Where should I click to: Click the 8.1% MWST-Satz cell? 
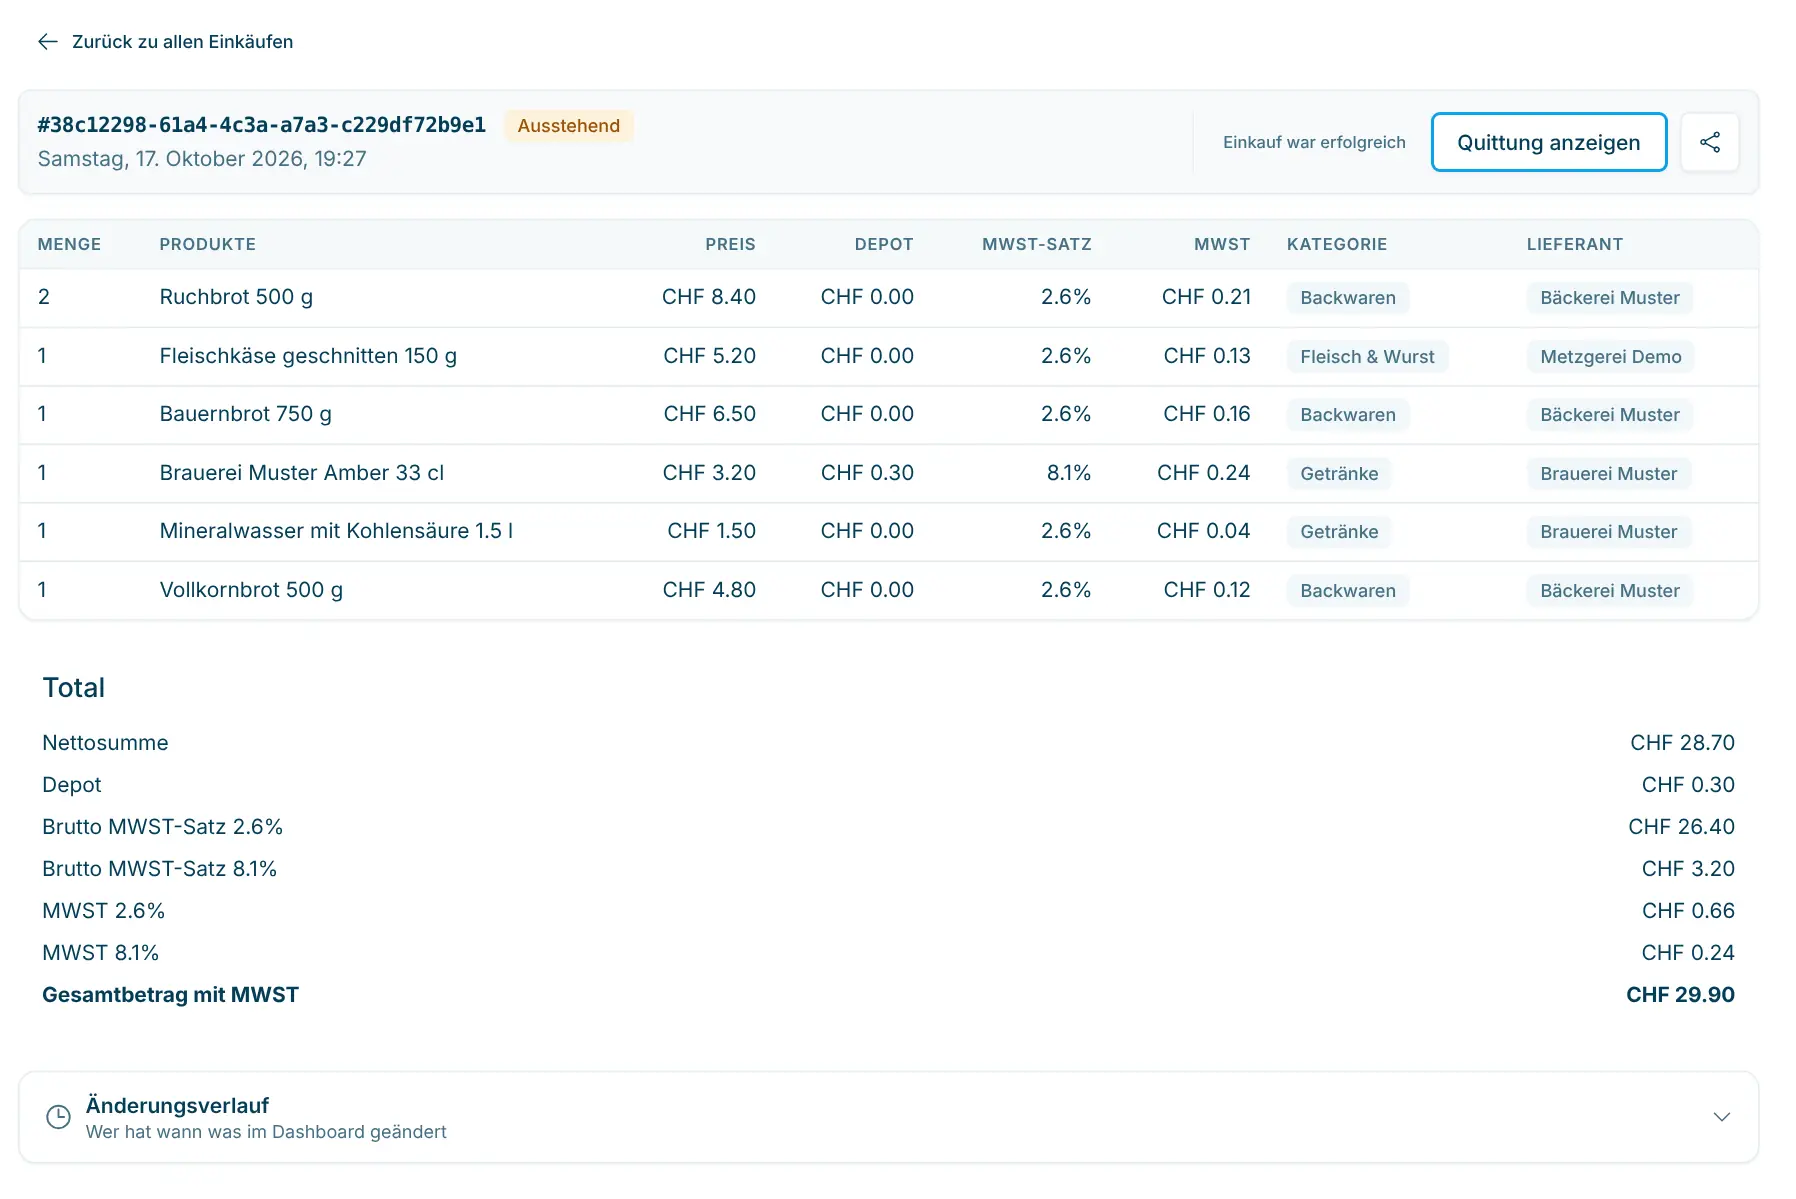pos(1068,473)
